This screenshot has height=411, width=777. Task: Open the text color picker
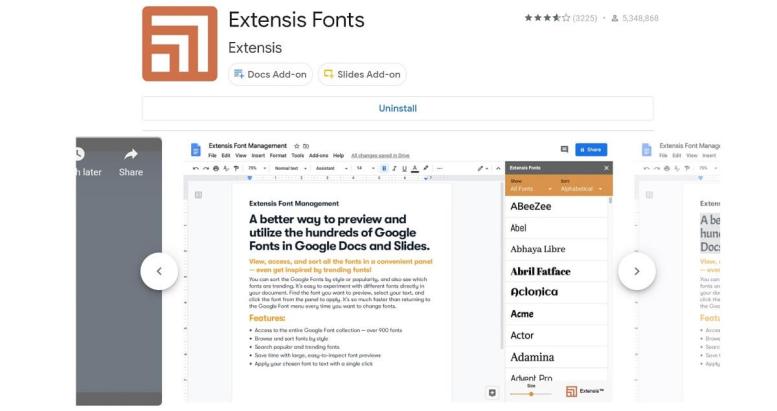[x=415, y=169]
